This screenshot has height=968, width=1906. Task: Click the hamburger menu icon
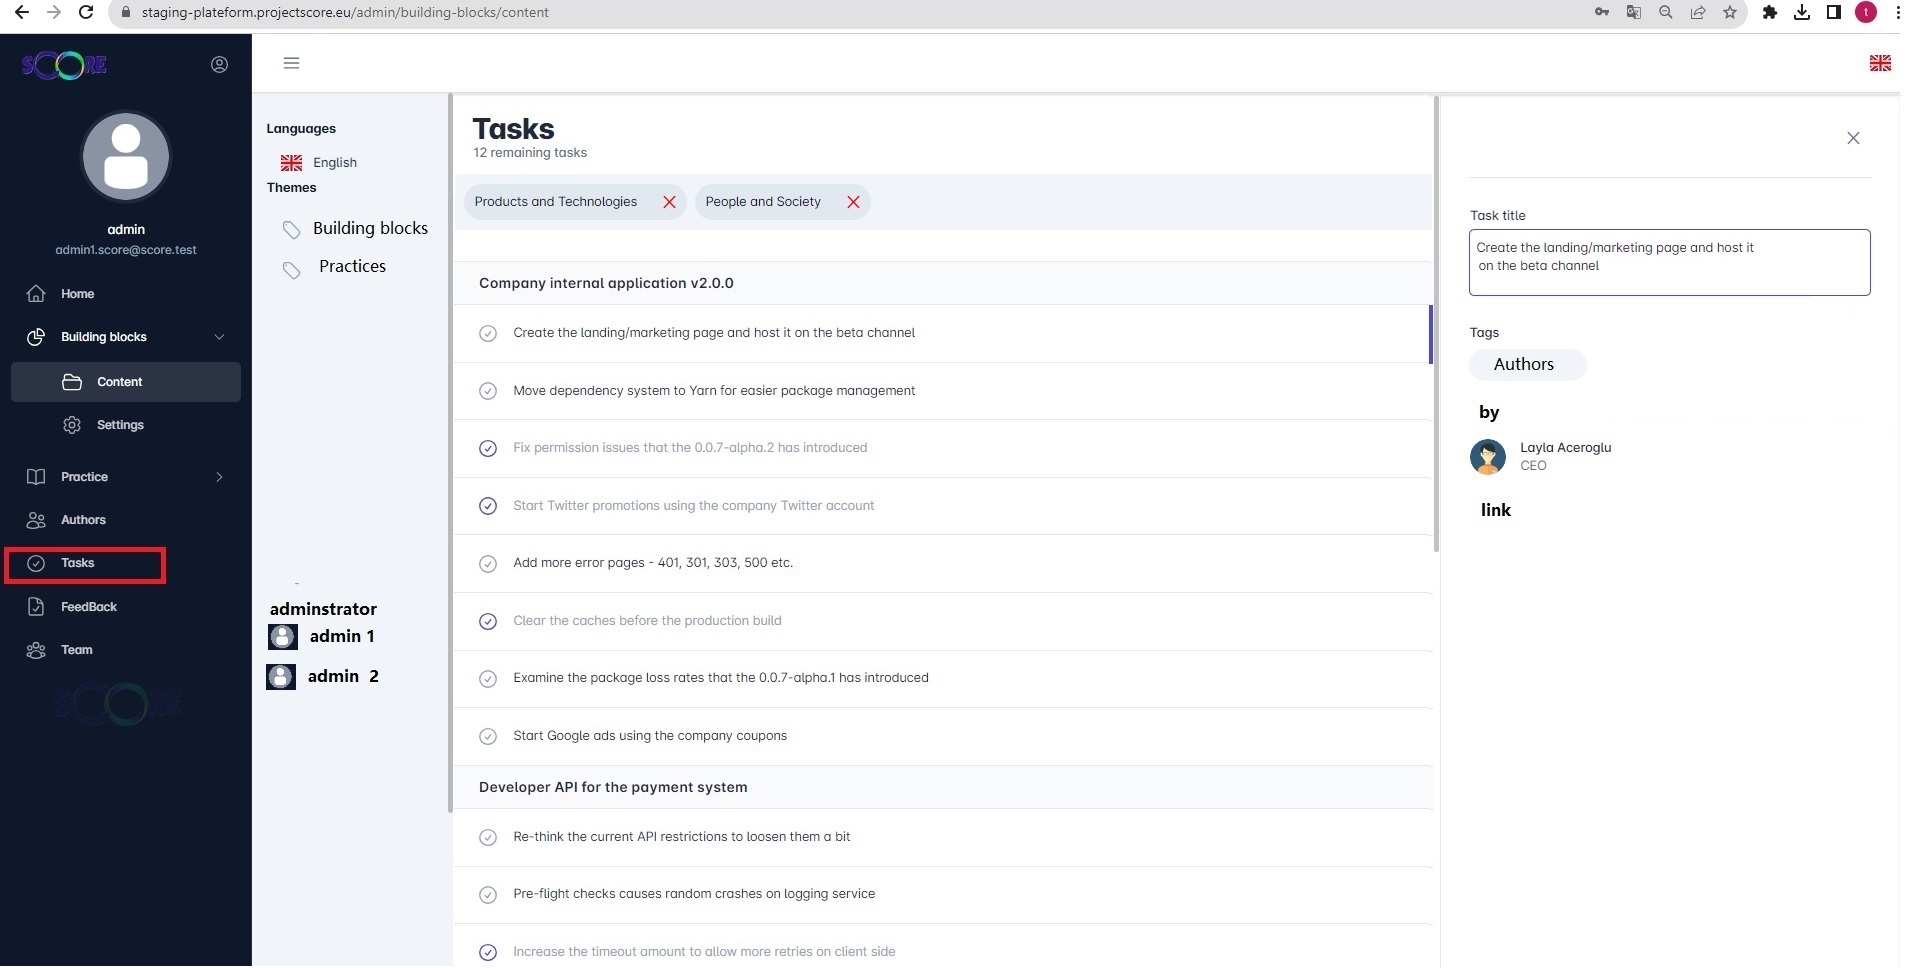[291, 63]
